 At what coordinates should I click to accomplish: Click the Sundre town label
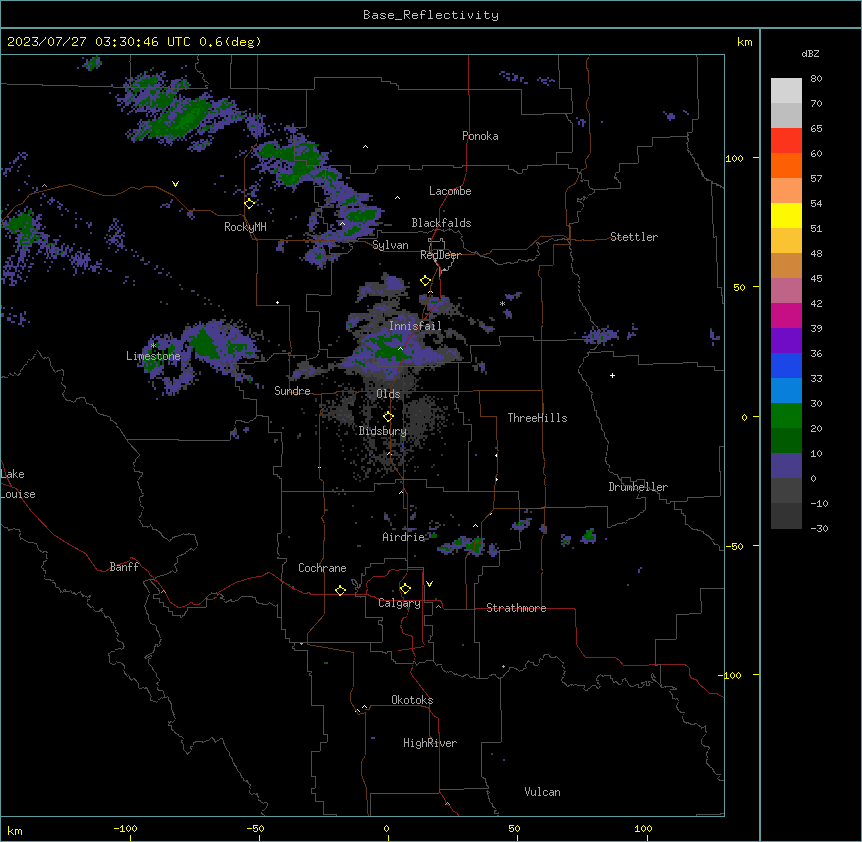pyautogui.click(x=292, y=391)
